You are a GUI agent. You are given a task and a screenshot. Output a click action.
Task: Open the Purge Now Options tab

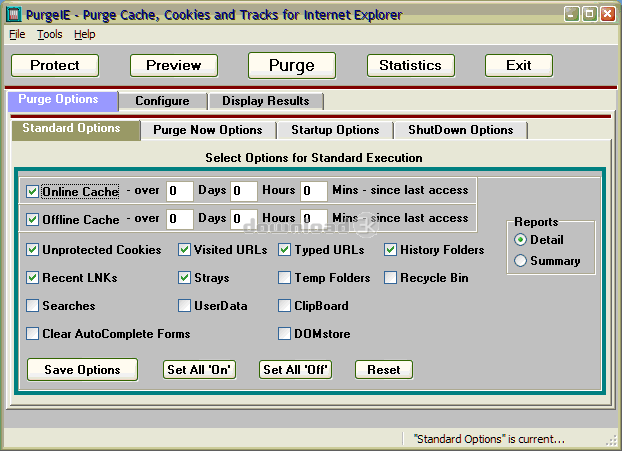(208, 130)
